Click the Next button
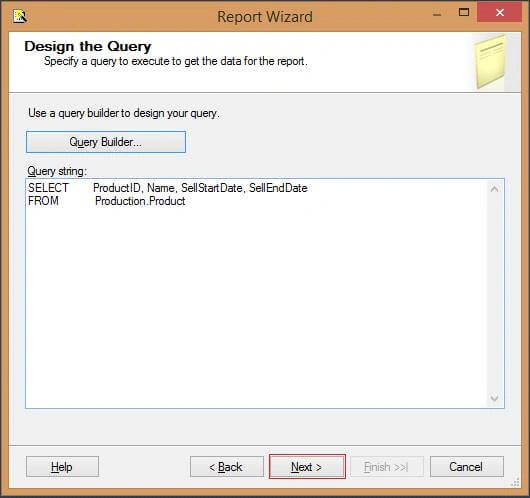This screenshot has height=498, width=530. [307, 467]
